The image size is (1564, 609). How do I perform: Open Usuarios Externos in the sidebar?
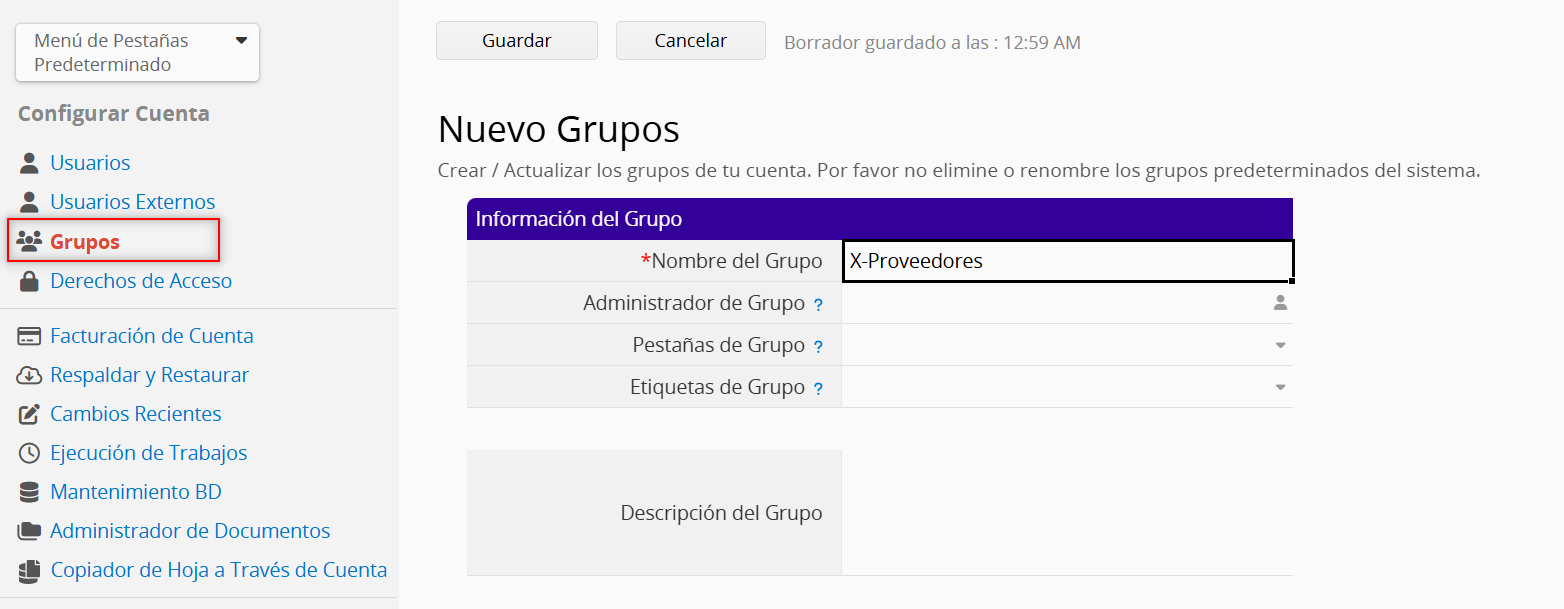[132, 202]
